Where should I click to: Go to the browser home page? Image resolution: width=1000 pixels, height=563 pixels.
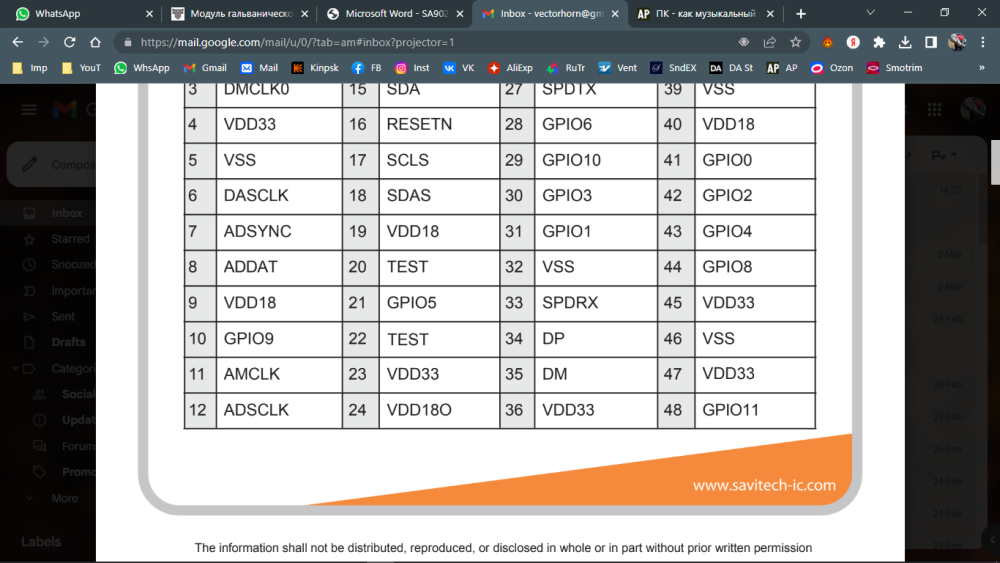95,43
